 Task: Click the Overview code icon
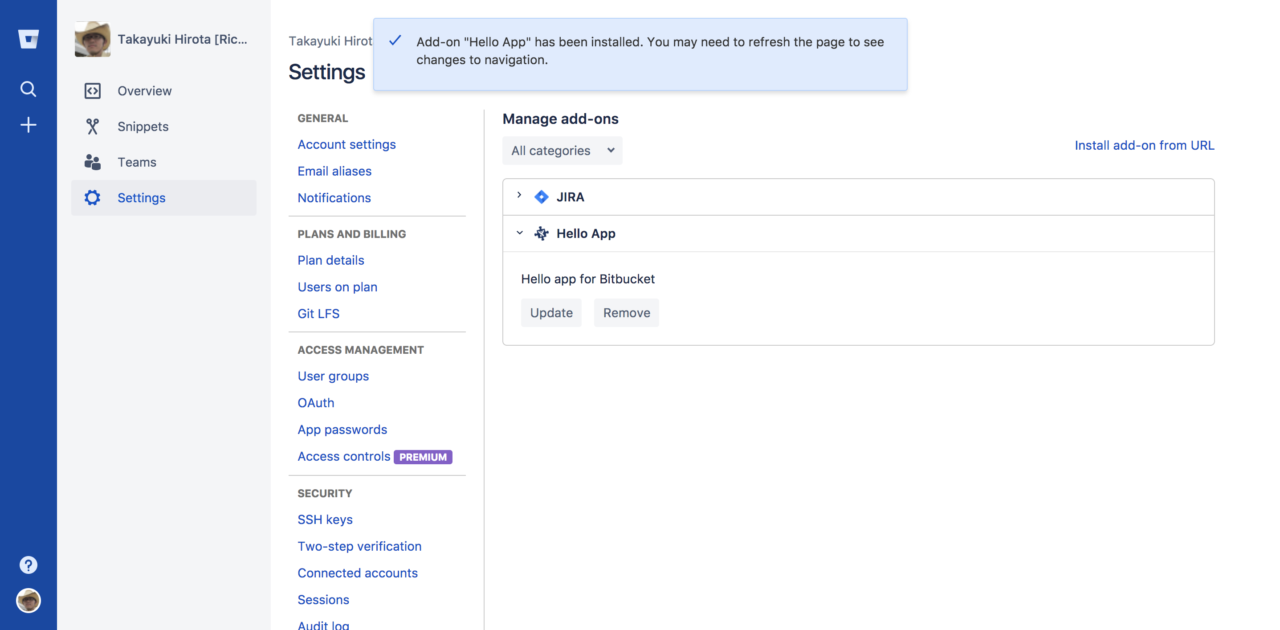93,91
